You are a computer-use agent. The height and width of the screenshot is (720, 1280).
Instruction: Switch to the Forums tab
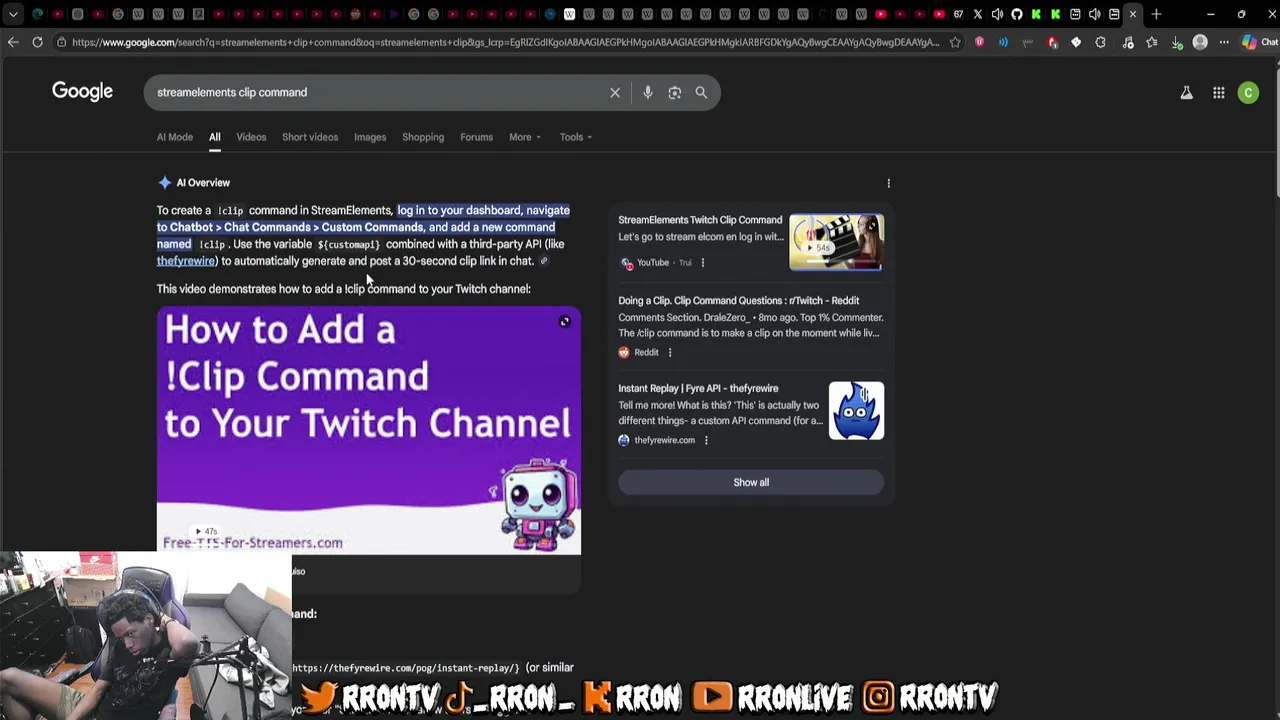coord(476,137)
